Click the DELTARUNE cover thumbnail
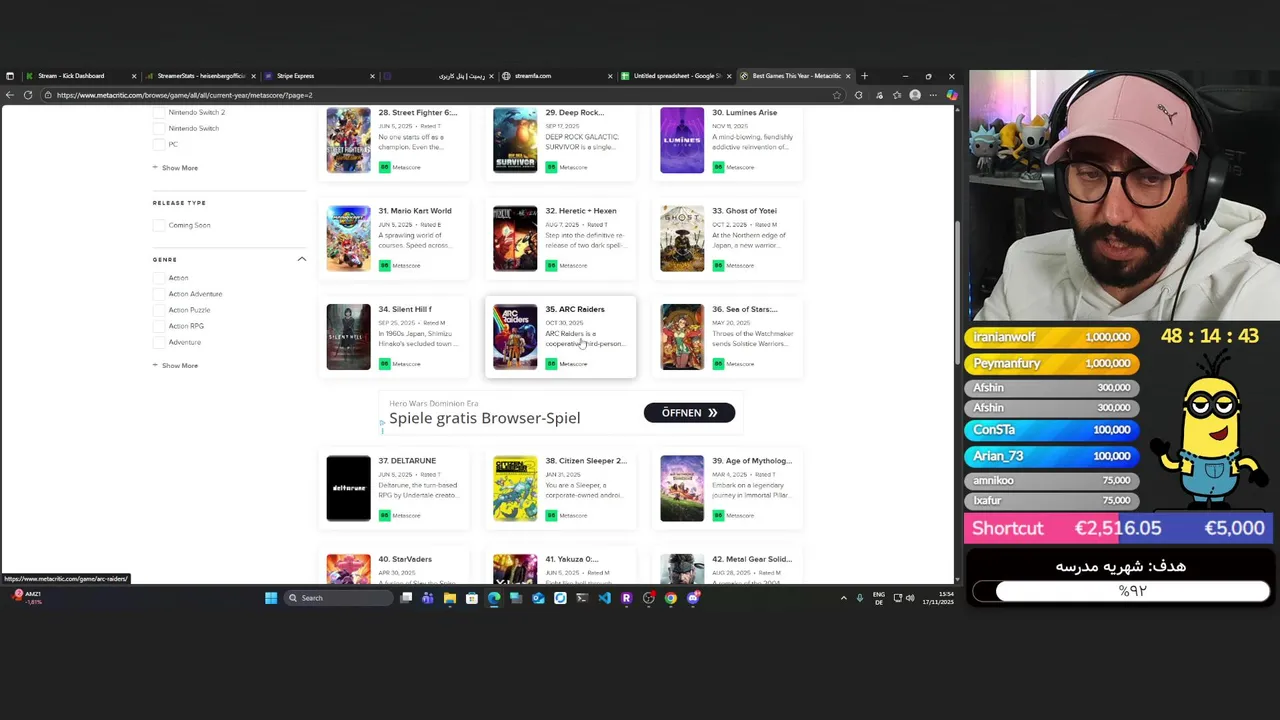Viewport: 1280px width, 720px height. pyautogui.click(x=348, y=488)
